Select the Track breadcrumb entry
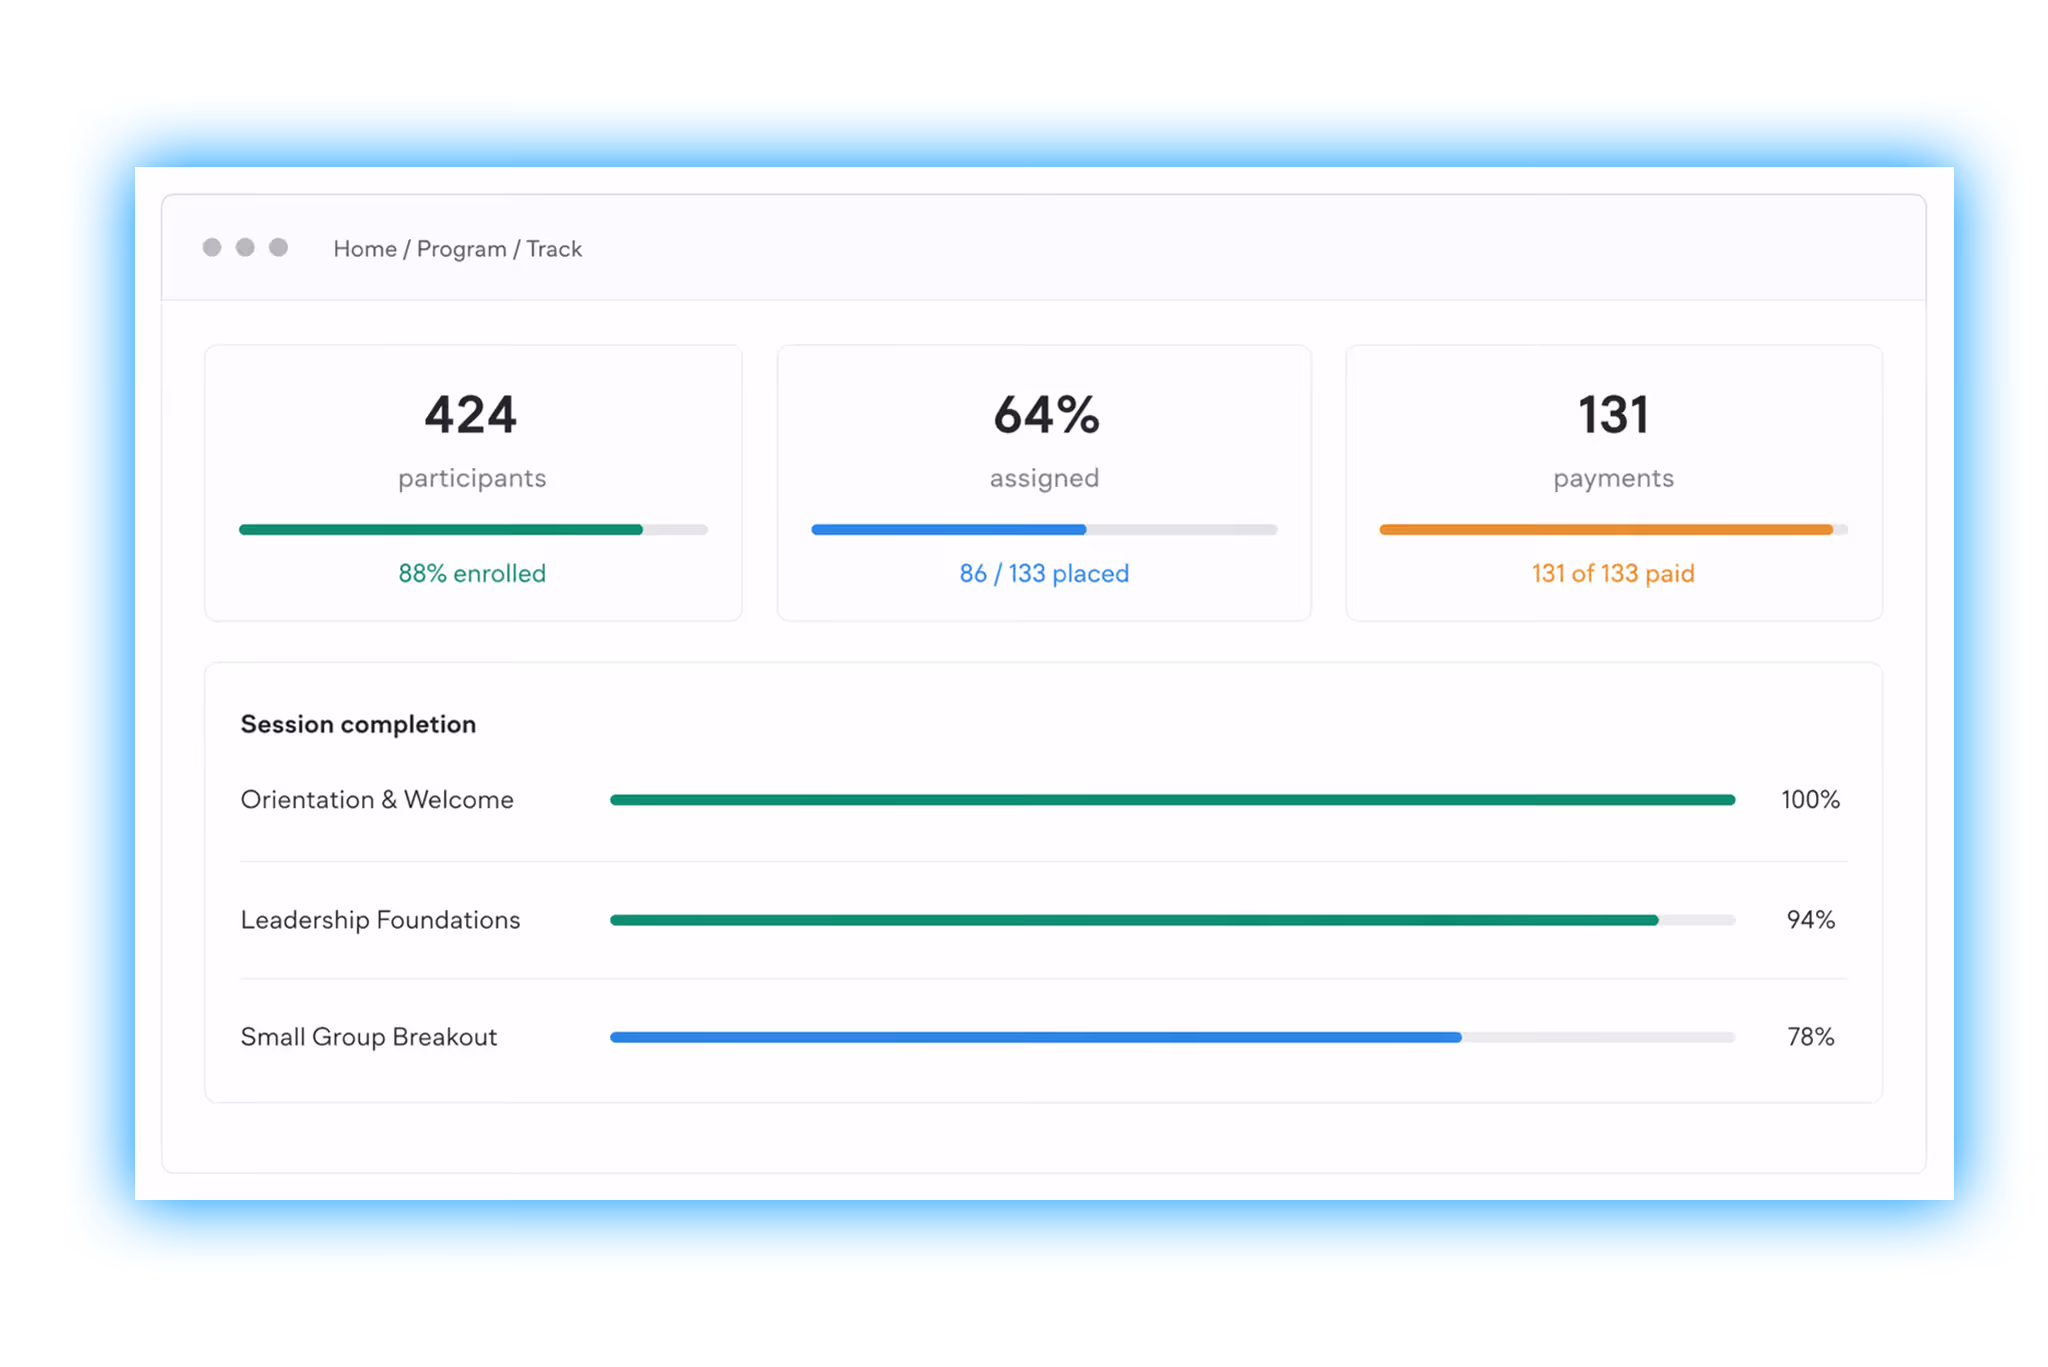The width and height of the screenshot is (2048, 1367). [556, 248]
